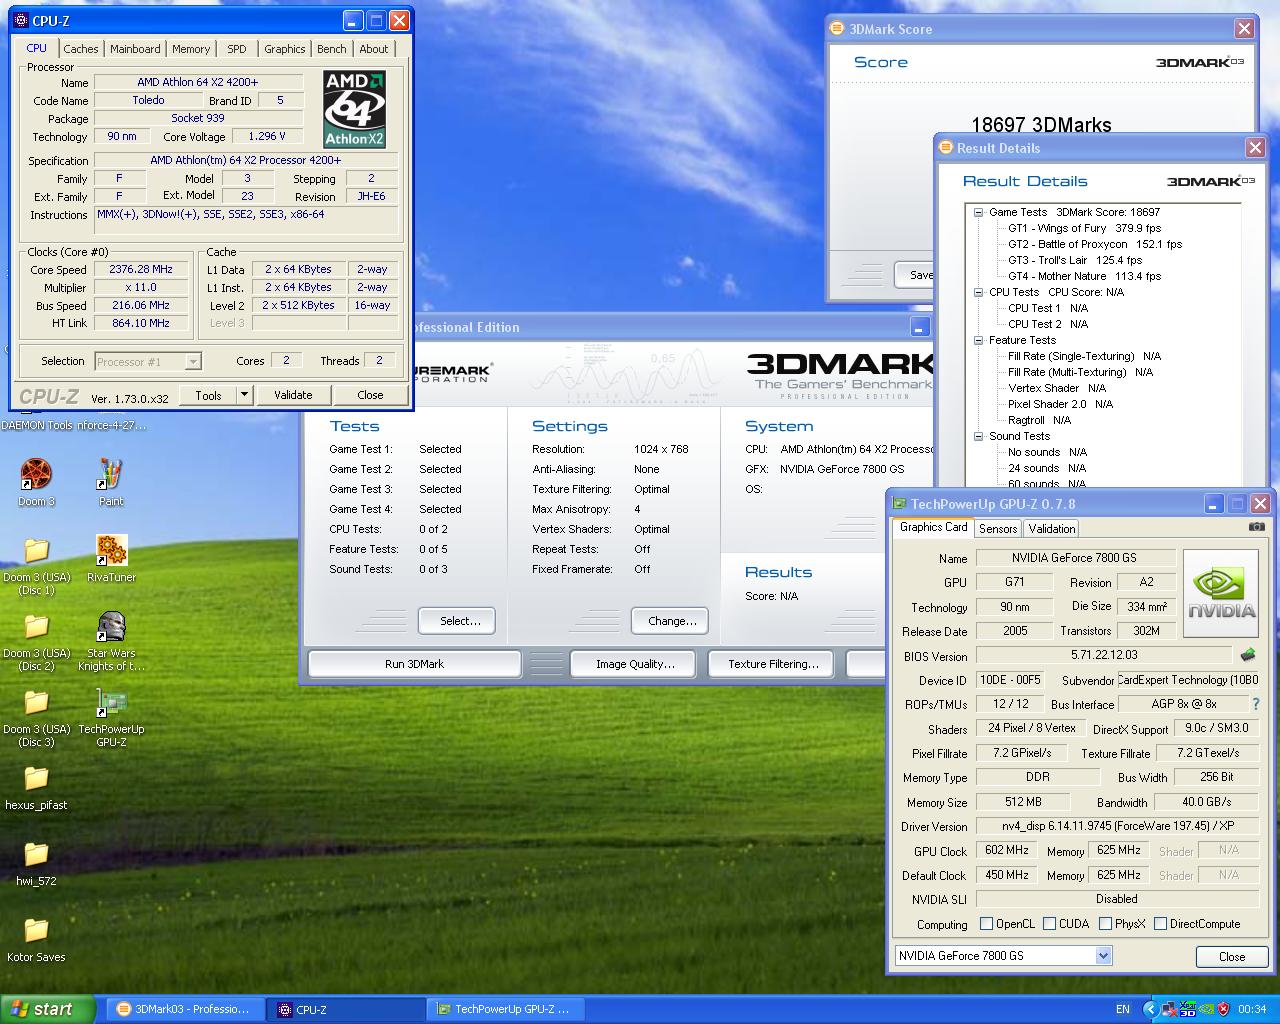Switch to the Validation tab in GPU-Z
The height and width of the screenshot is (1024, 1280).
click(1052, 529)
